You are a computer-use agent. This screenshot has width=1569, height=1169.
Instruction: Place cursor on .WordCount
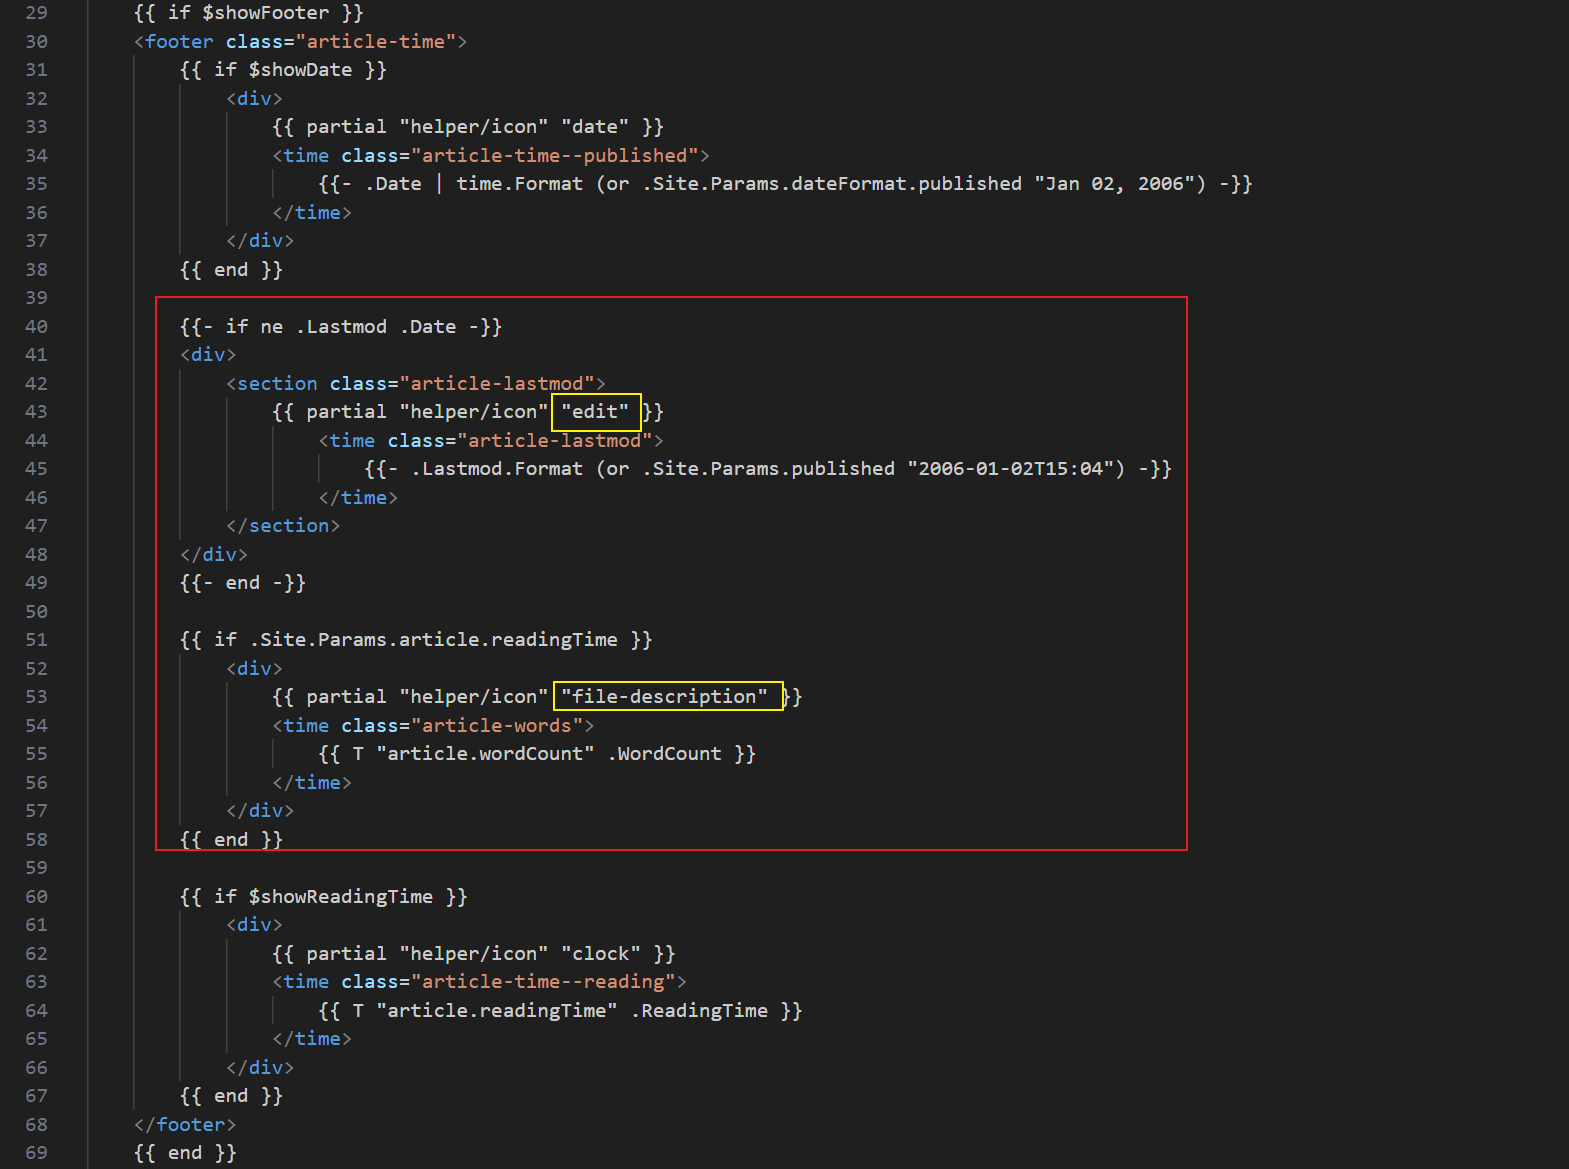pos(664,754)
